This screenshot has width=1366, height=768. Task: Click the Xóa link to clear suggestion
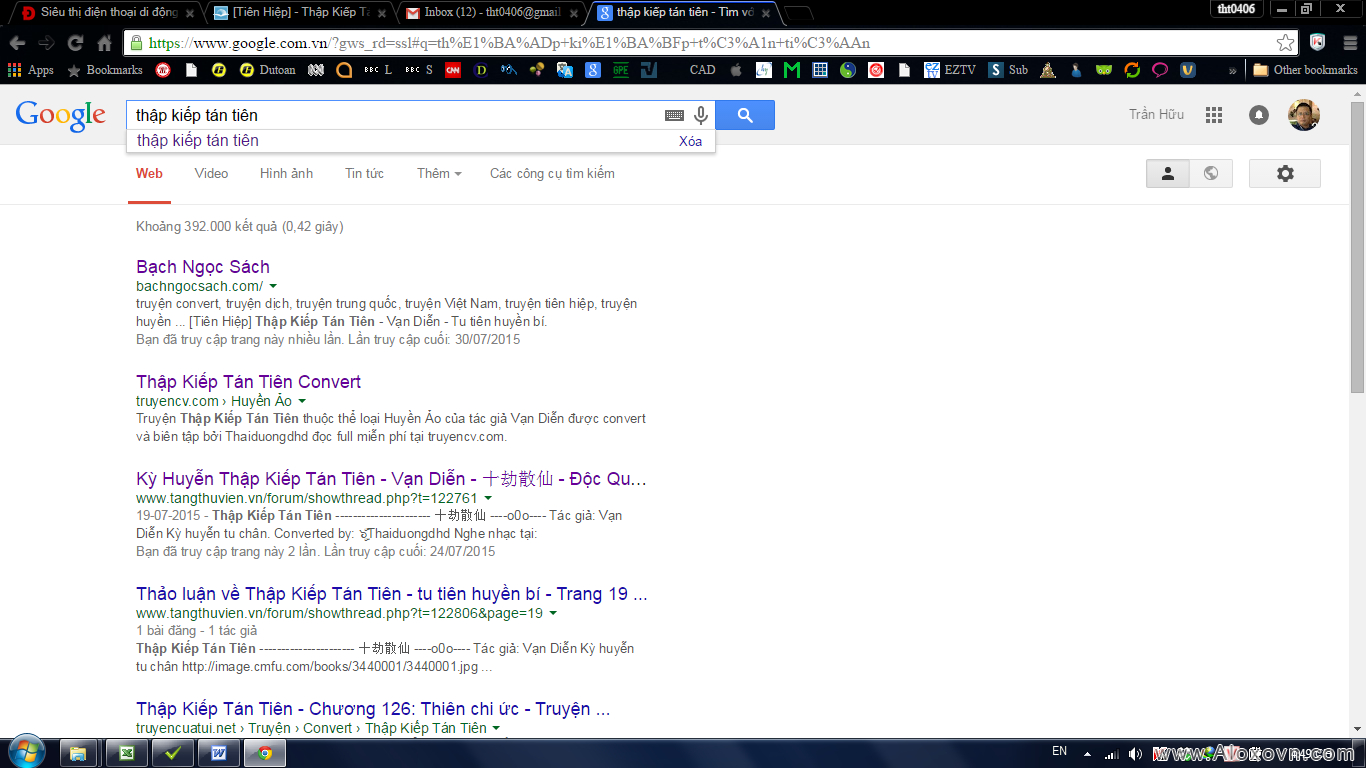tap(692, 141)
